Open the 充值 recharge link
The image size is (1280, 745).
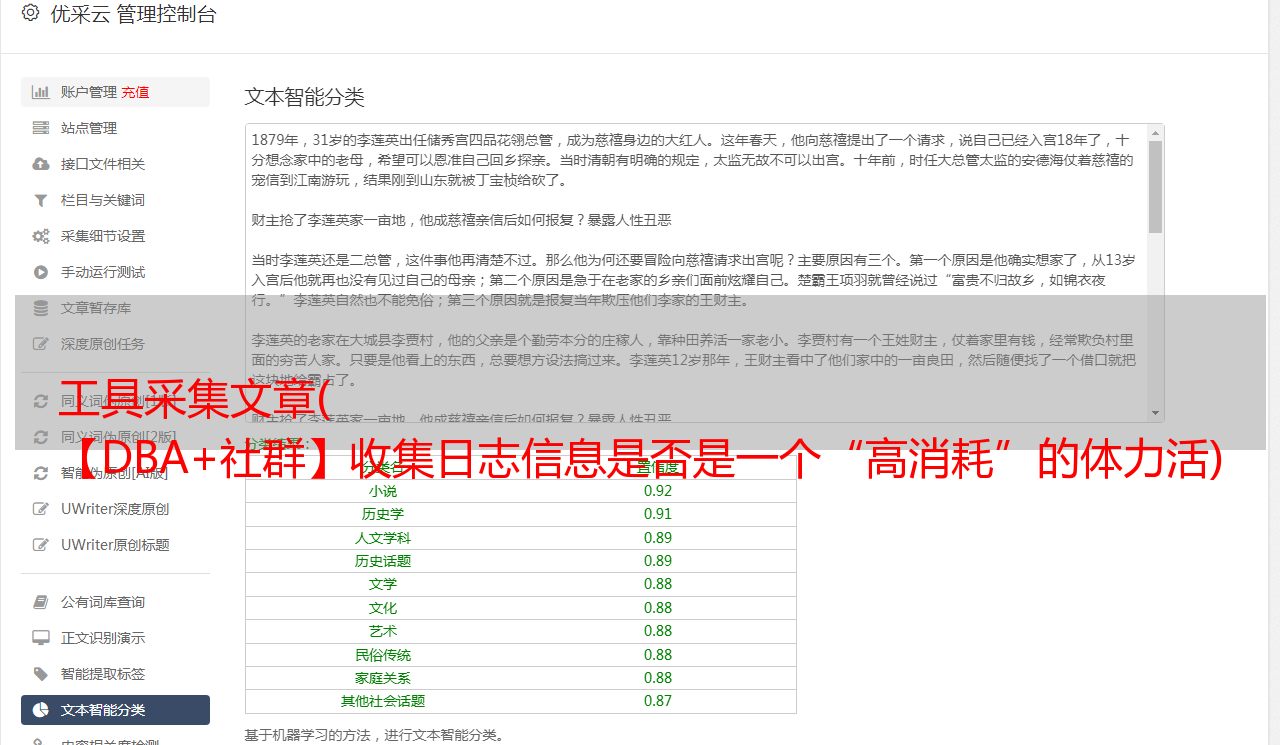pos(136,92)
